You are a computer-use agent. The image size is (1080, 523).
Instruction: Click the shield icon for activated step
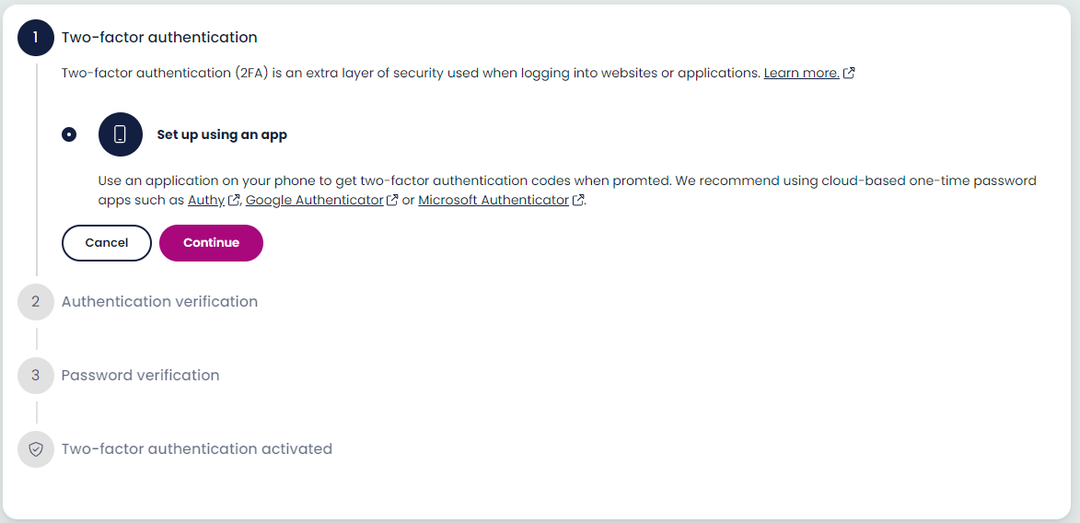click(35, 449)
